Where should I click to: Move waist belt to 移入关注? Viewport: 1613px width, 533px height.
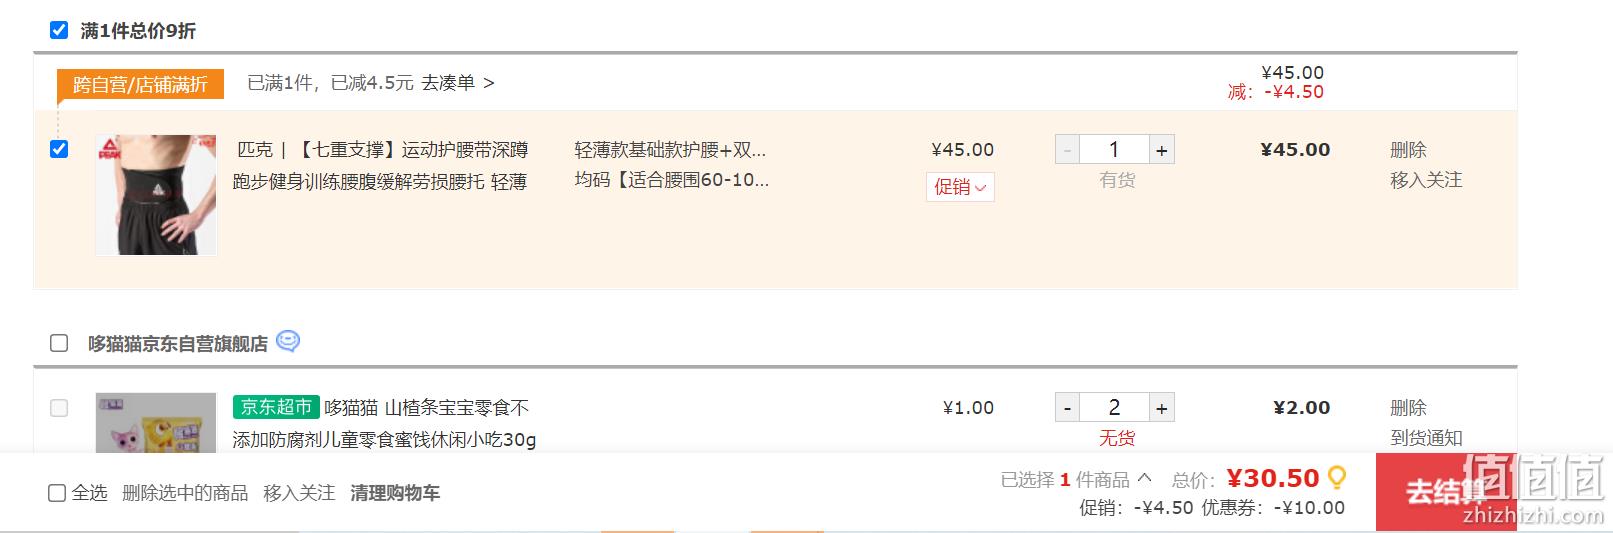pyautogui.click(x=1426, y=180)
